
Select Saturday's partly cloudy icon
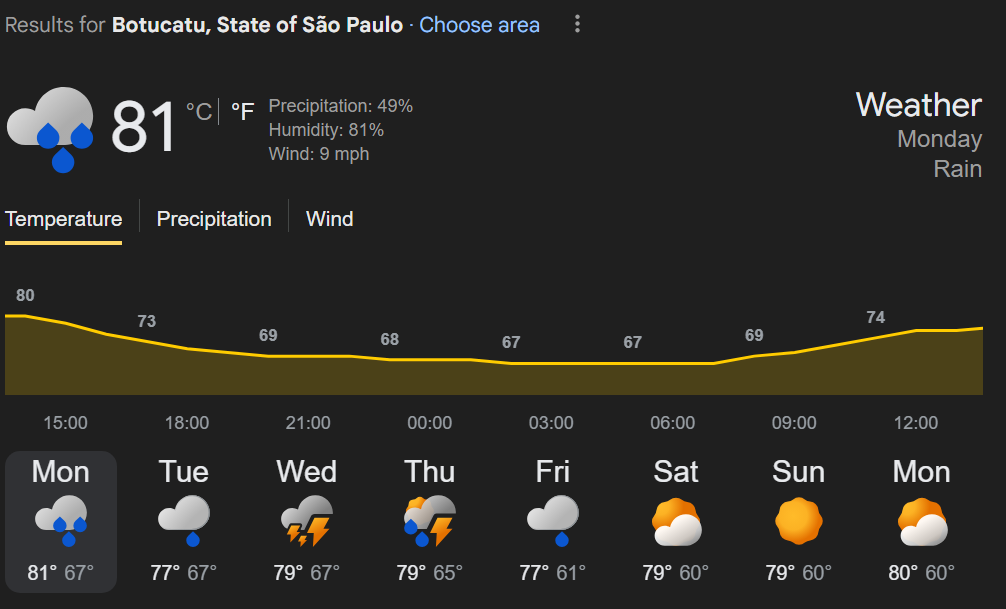click(x=676, y=521)
